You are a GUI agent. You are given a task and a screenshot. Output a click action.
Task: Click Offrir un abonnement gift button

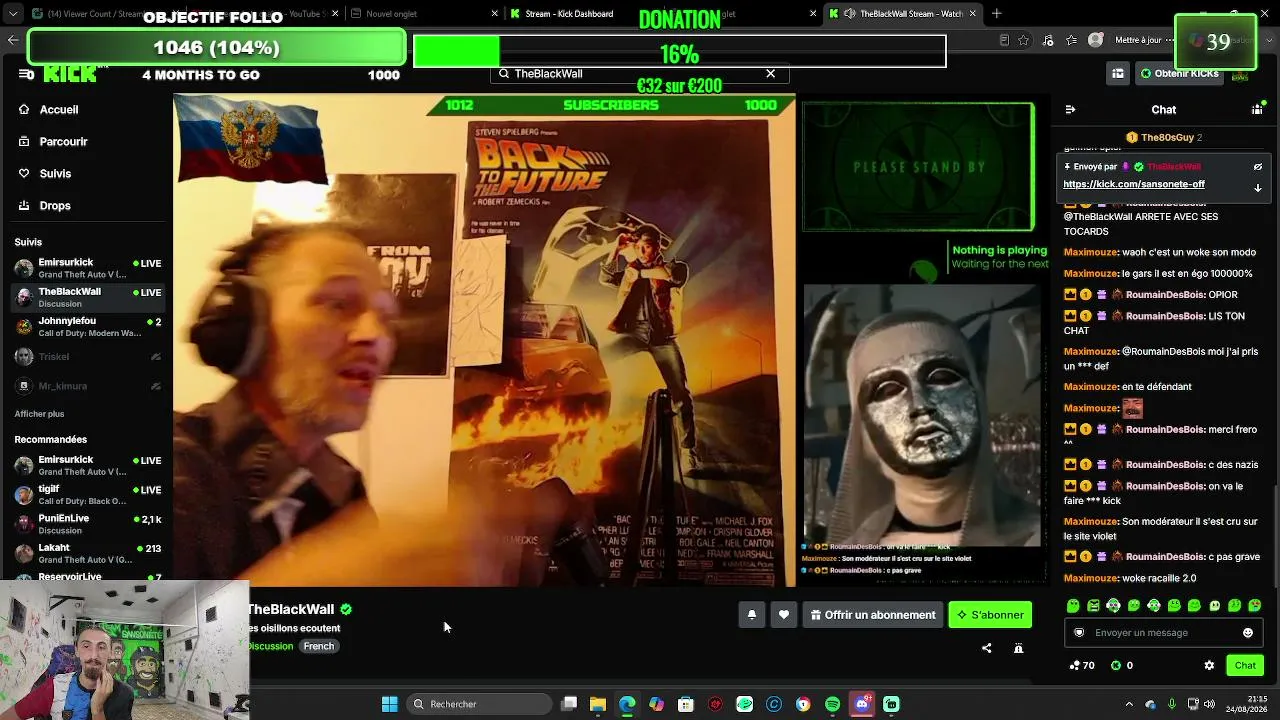coord(873,615)
